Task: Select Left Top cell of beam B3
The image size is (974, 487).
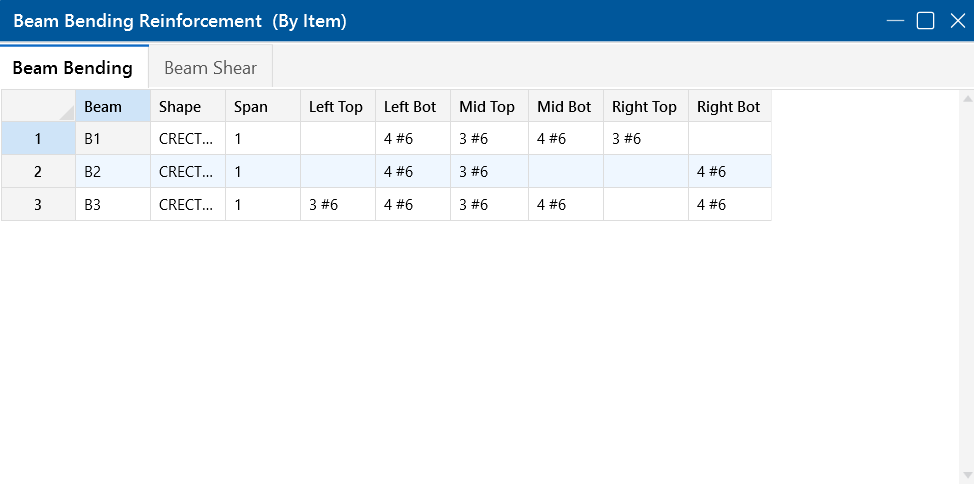Action: click(337, 205)
